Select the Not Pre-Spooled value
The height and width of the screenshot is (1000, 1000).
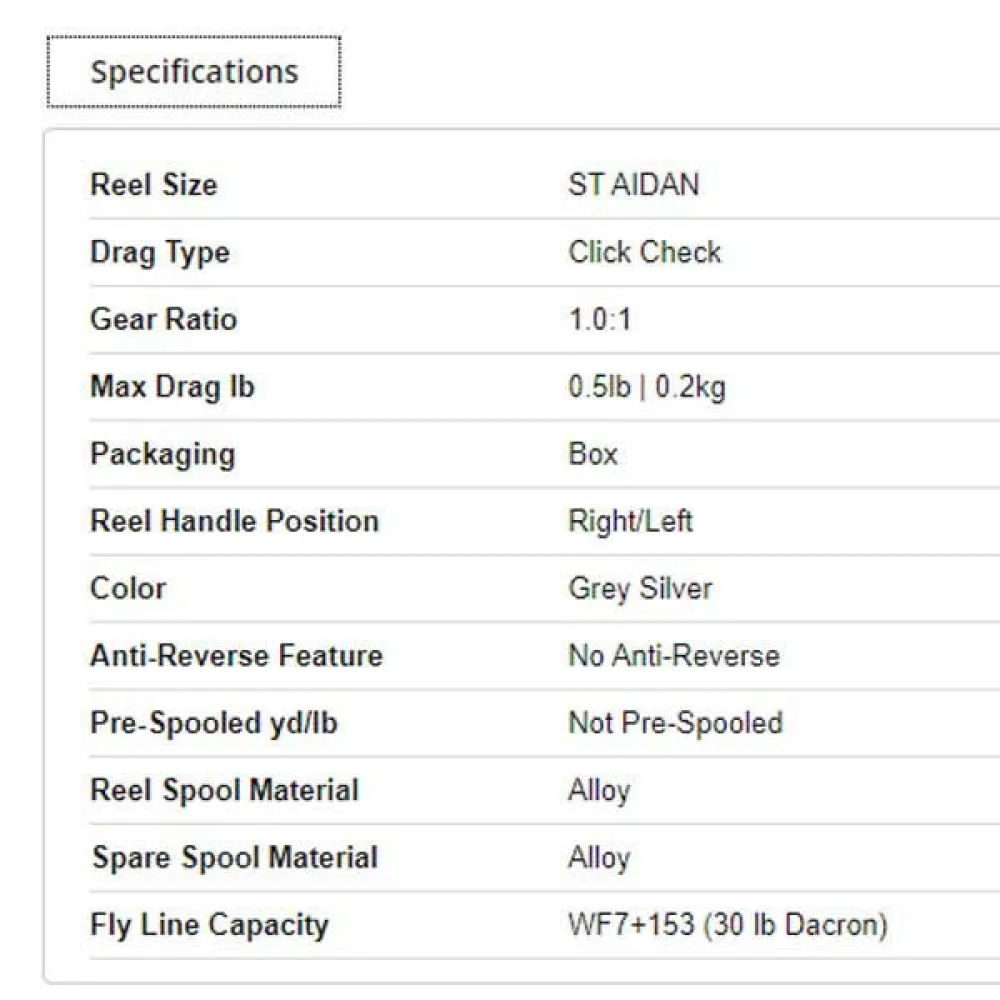(675, 723)
